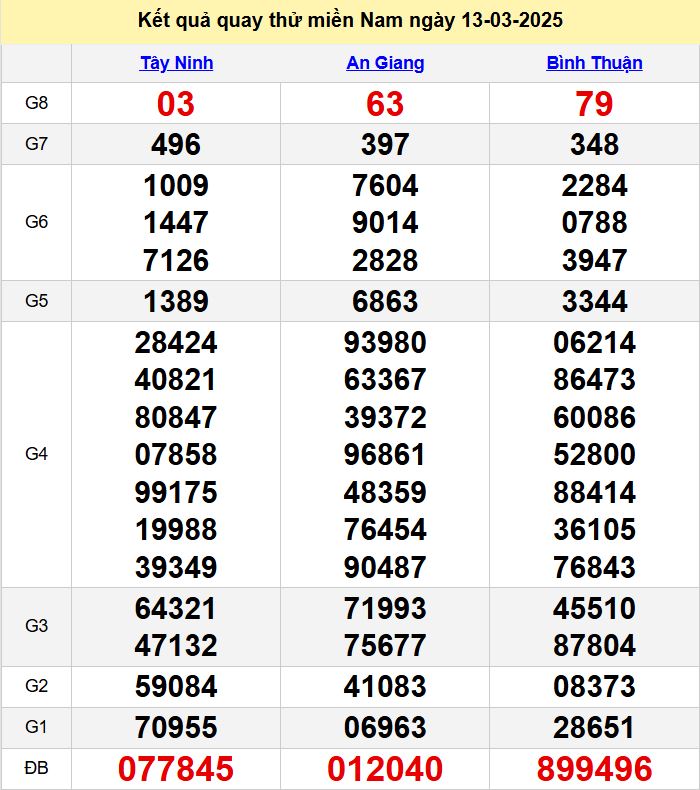Click the red ĐB number 012040
Screen dimensions: 700x790
coord(385,769)
